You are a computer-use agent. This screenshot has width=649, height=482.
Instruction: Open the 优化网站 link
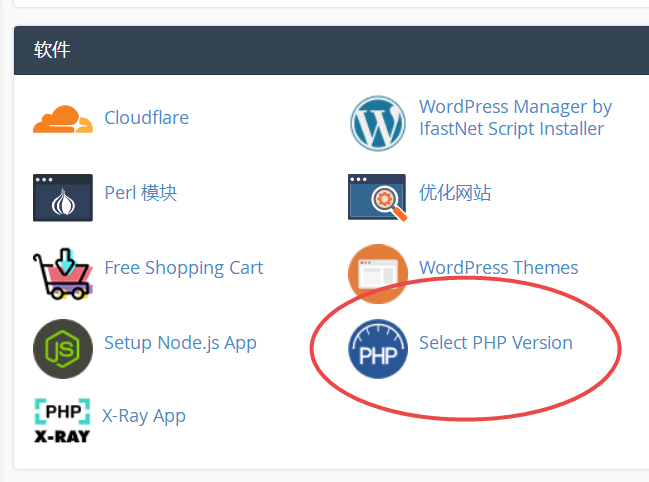click(455, 193)
